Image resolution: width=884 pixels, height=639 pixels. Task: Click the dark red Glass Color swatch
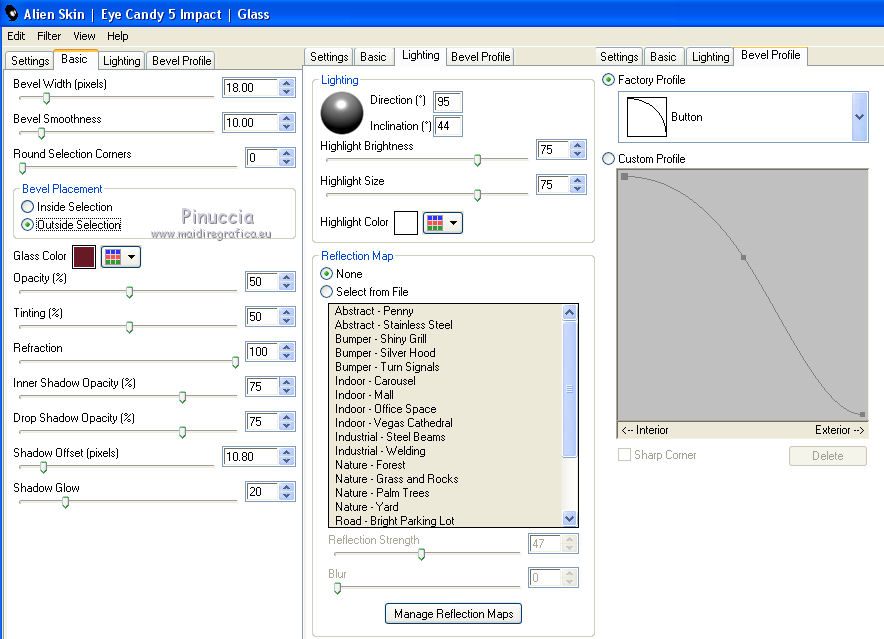[84, 257]
